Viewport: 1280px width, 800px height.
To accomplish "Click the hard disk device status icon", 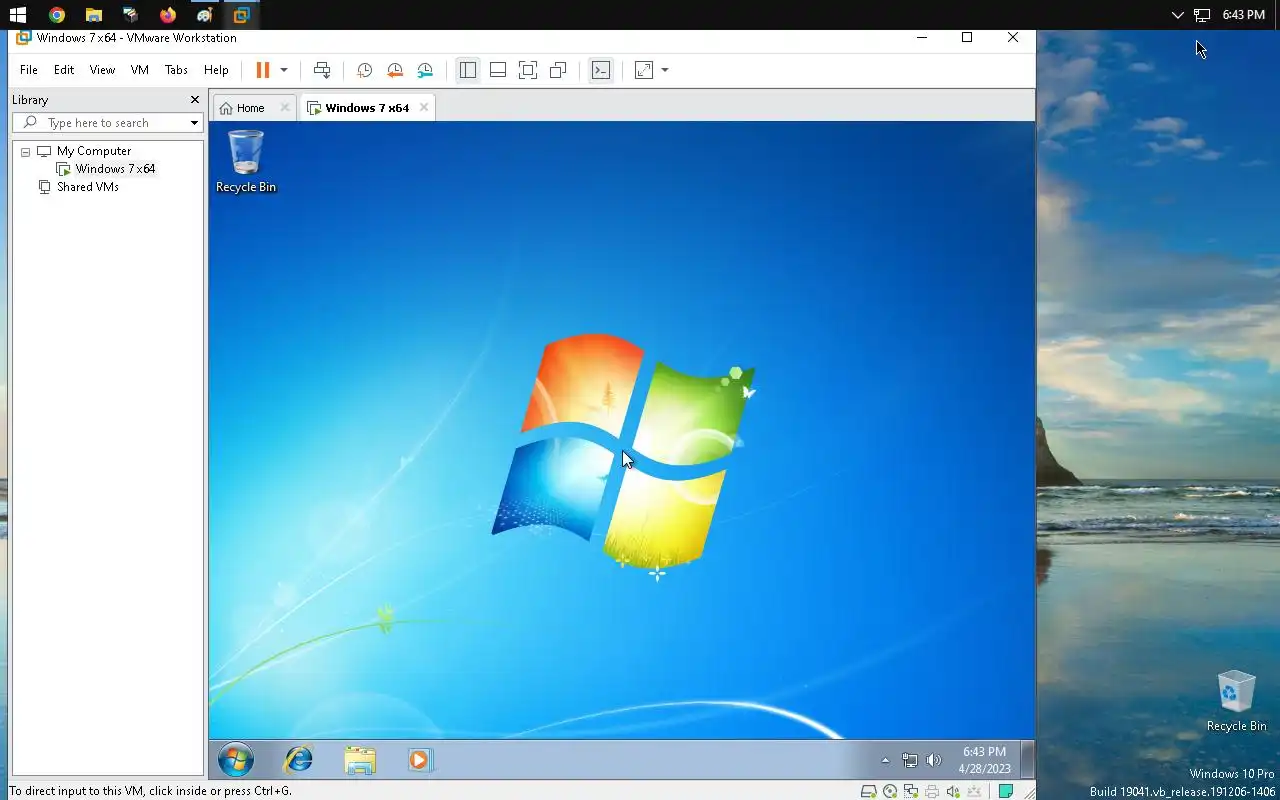I will [x=869, y=792].
